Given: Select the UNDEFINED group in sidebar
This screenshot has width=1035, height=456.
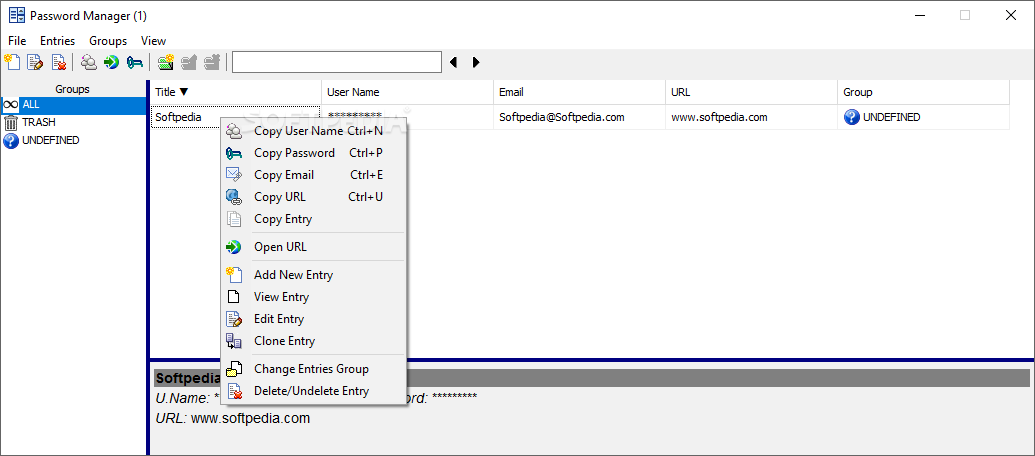Looking at the screenshot, I should coord(74,141).
